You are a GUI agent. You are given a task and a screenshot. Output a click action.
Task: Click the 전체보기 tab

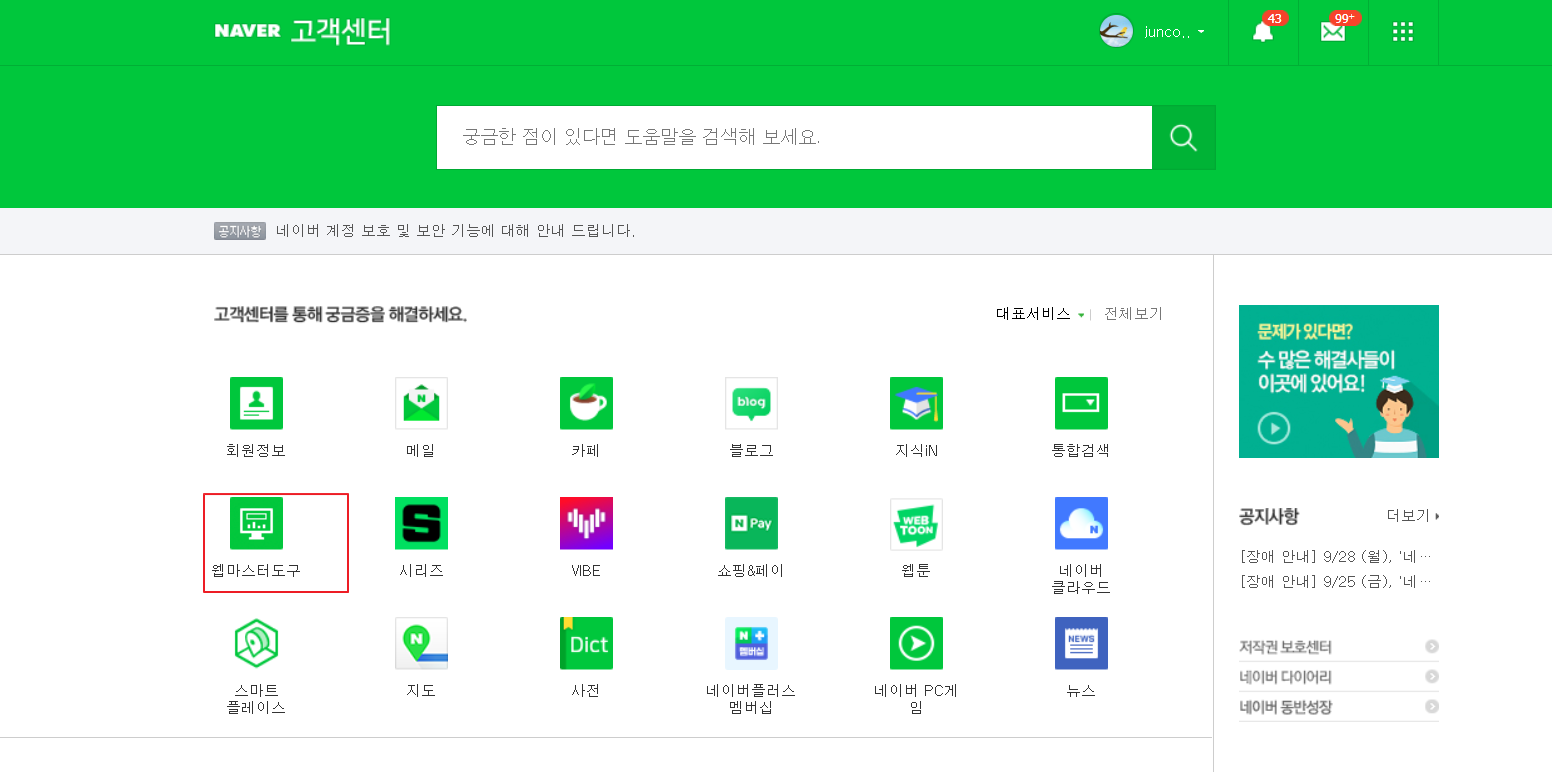(1133, 314)
